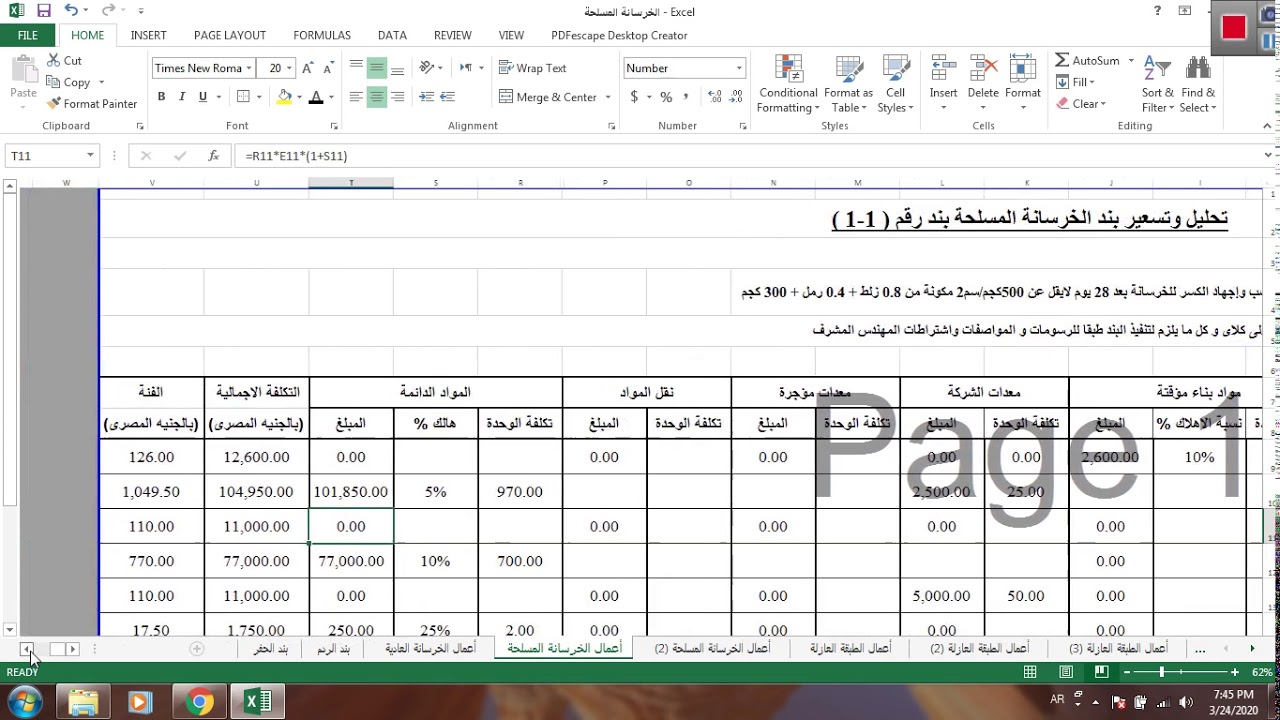
Task: Open the أعمال الخرسانة العادية sheet tab
Action: tap(430, 649)
